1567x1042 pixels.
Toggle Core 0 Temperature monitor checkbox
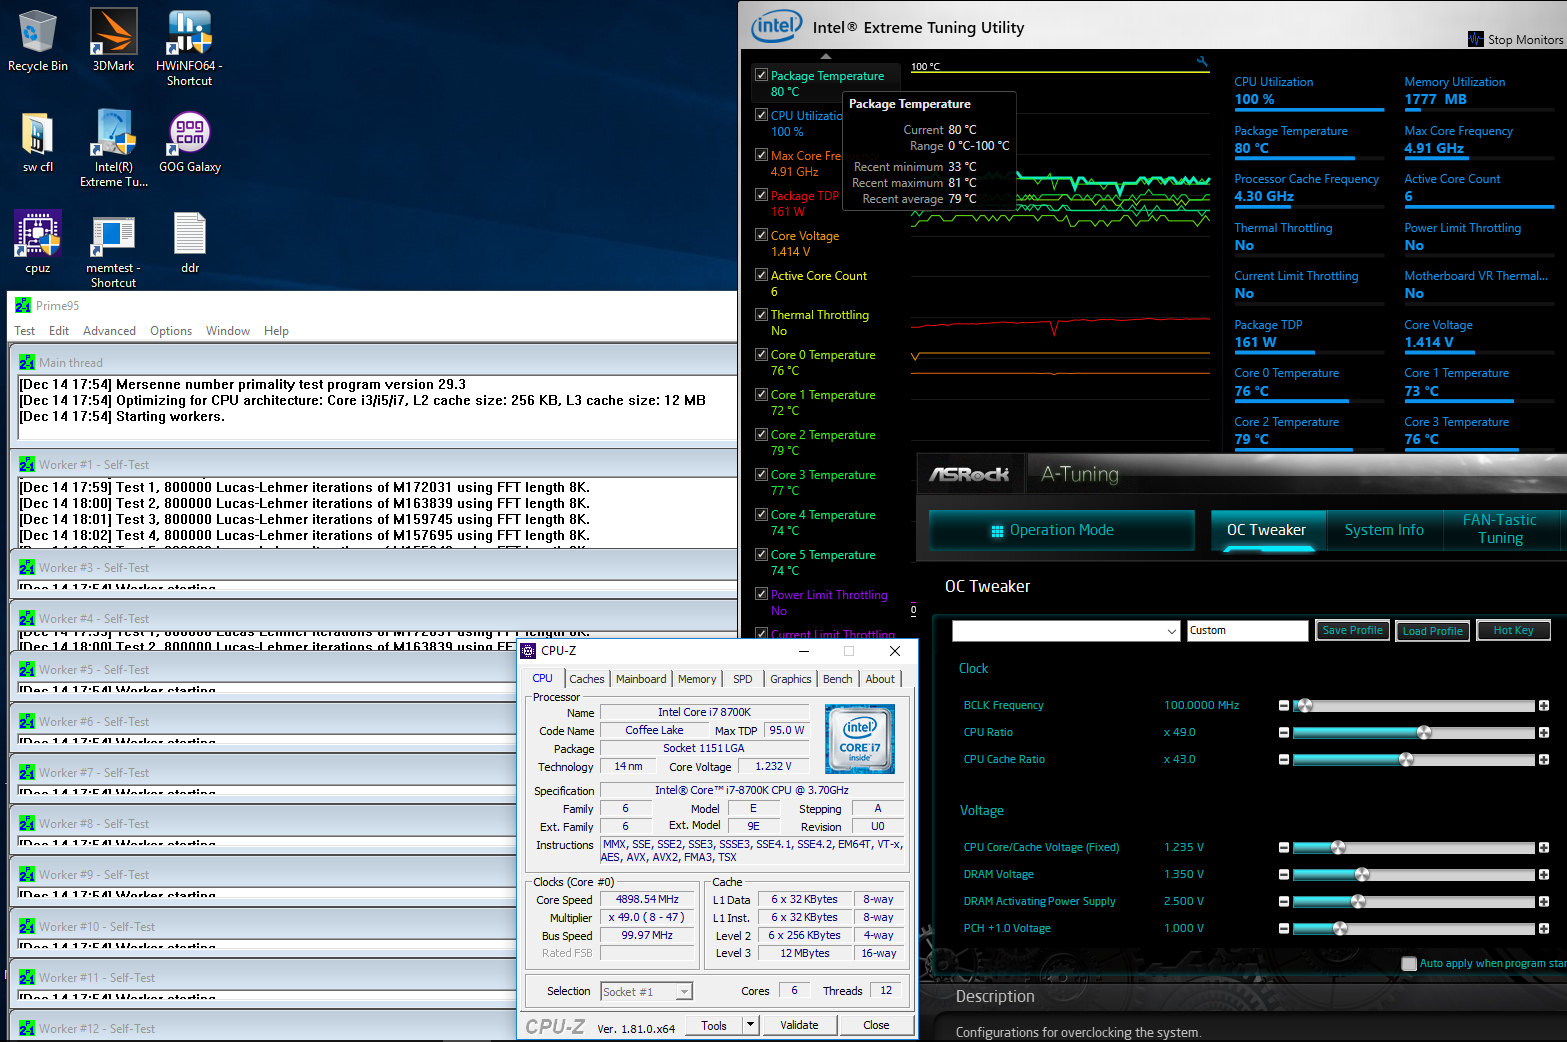761,354
